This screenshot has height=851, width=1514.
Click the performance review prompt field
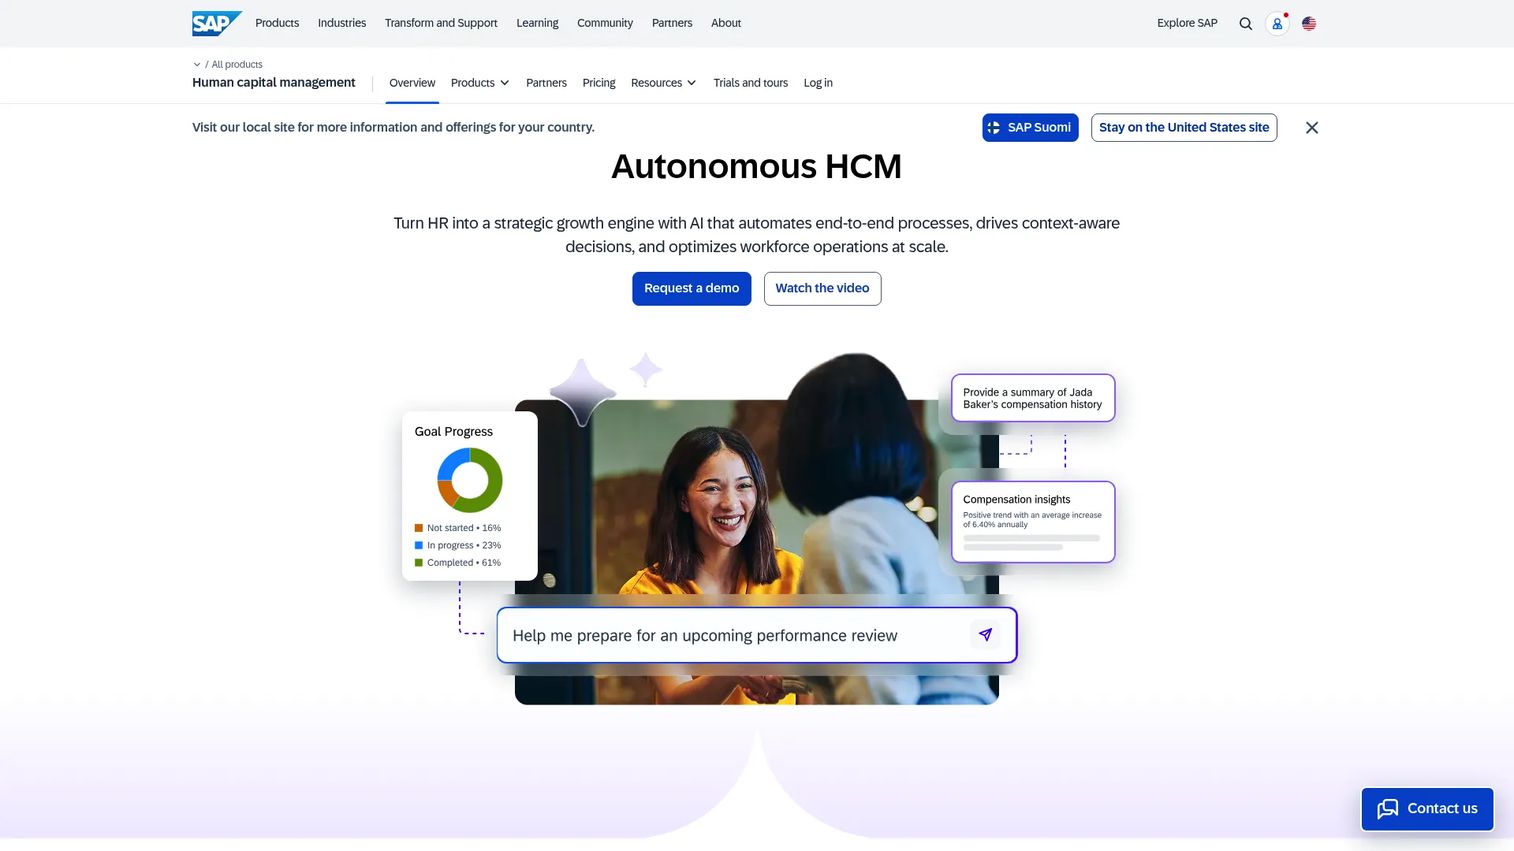pos(757,635)
